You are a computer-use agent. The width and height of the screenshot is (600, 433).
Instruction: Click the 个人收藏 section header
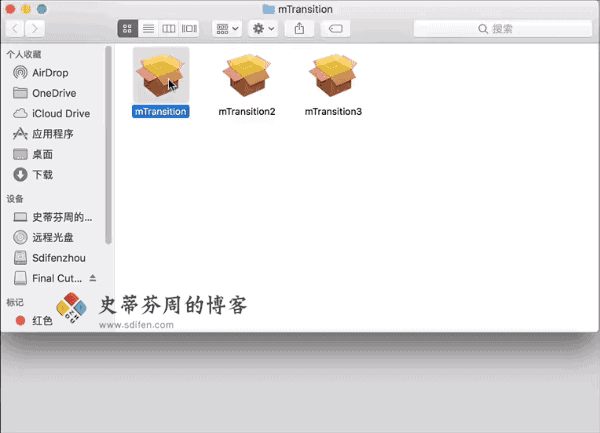24,54
